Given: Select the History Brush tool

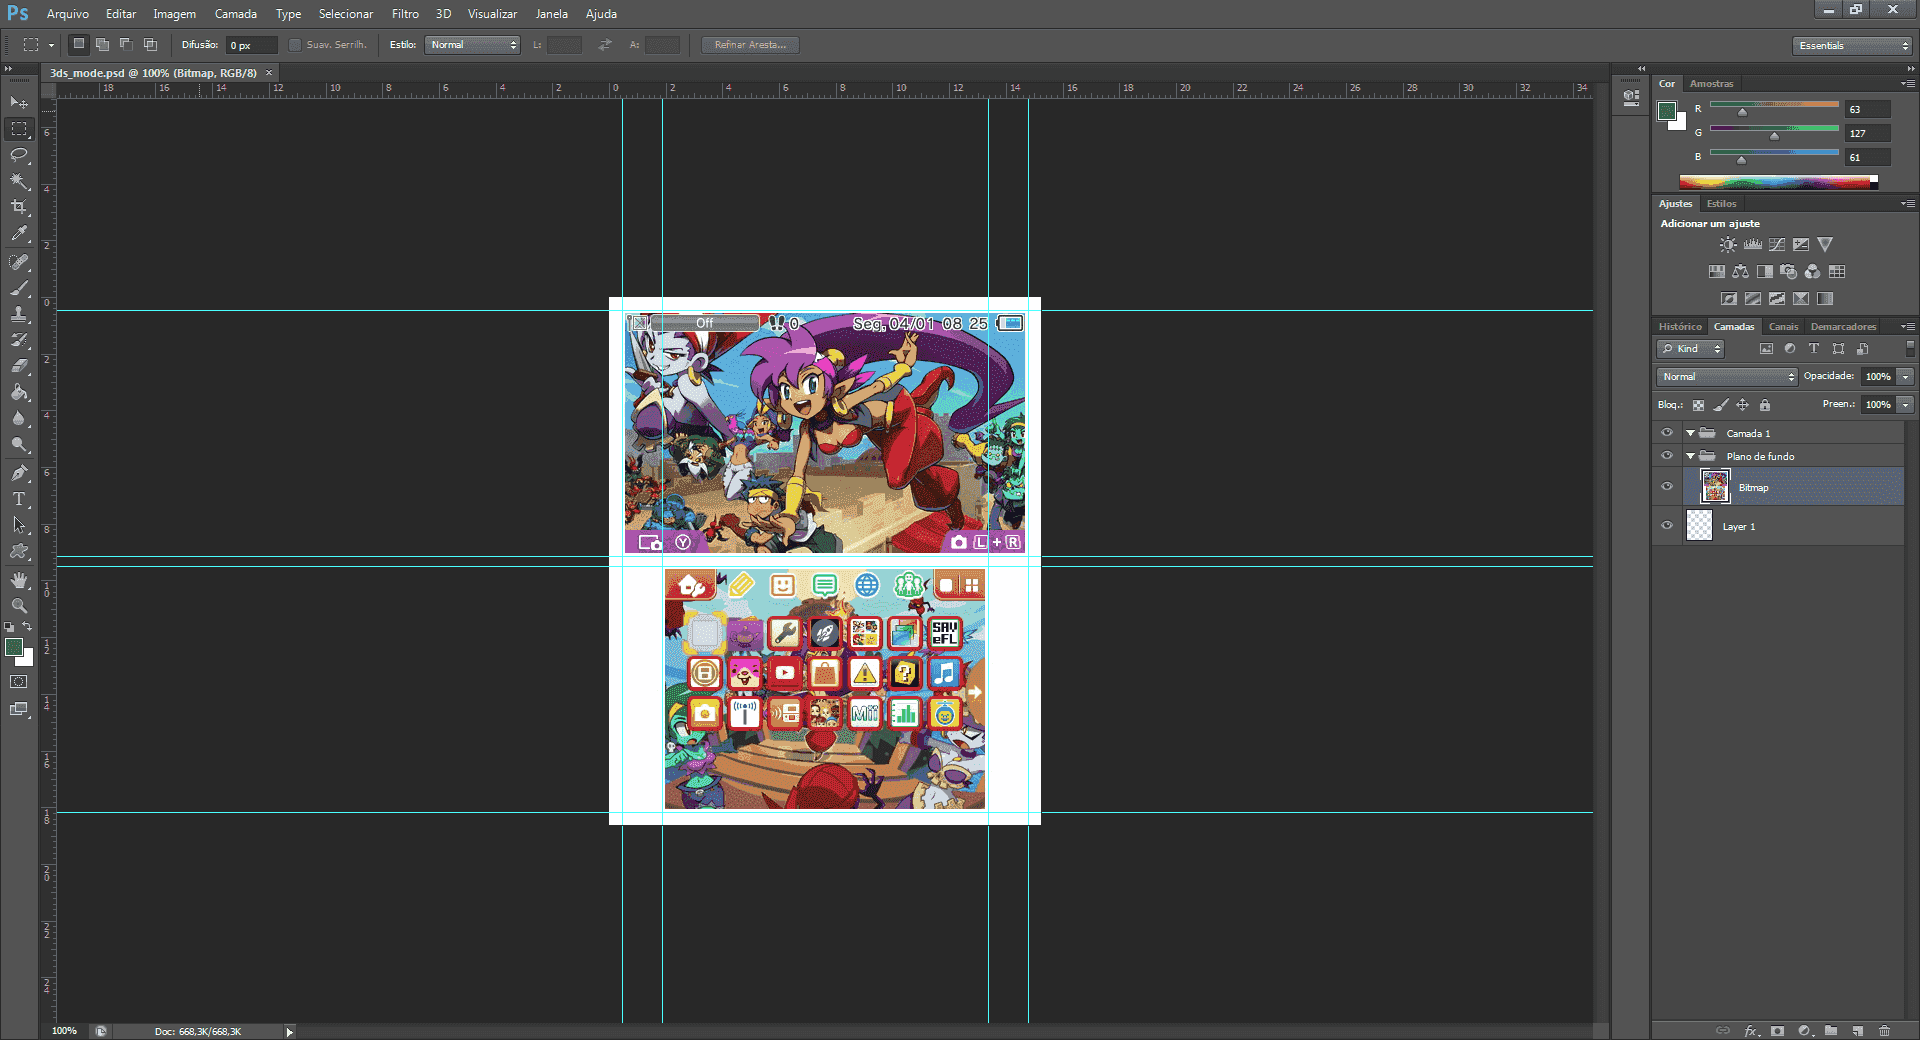Looking at the screenshot, I should tap(19, 340).
